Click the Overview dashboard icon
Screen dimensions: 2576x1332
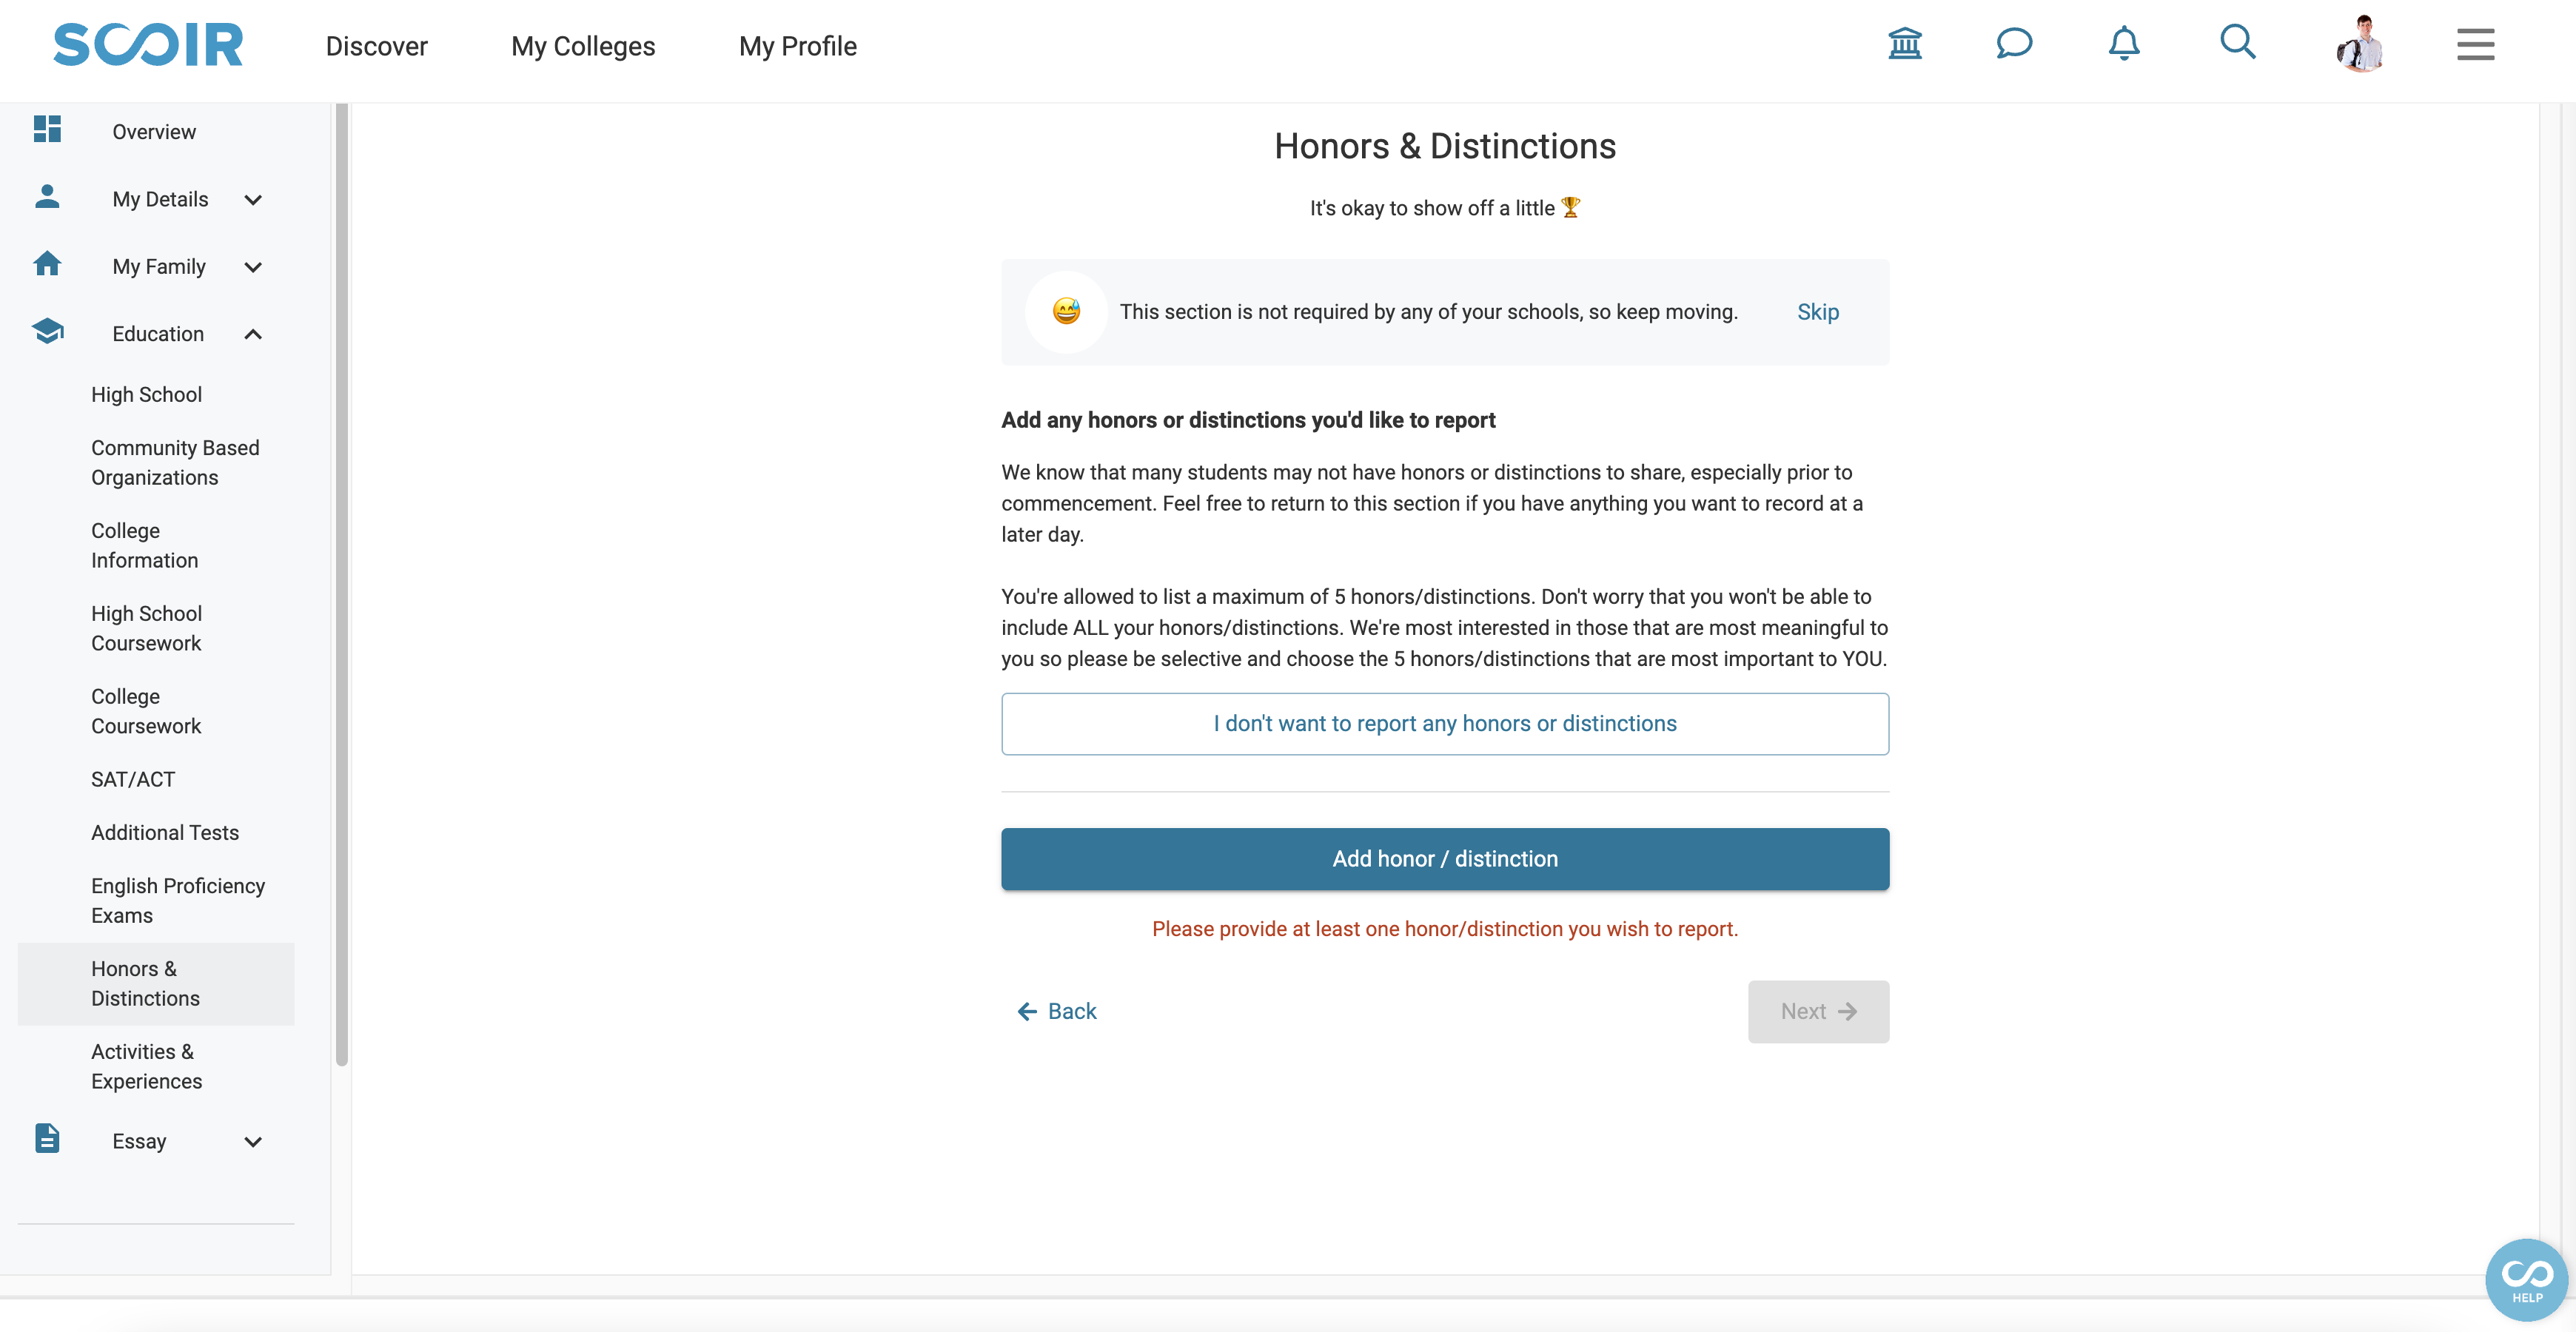pos(47,129)
